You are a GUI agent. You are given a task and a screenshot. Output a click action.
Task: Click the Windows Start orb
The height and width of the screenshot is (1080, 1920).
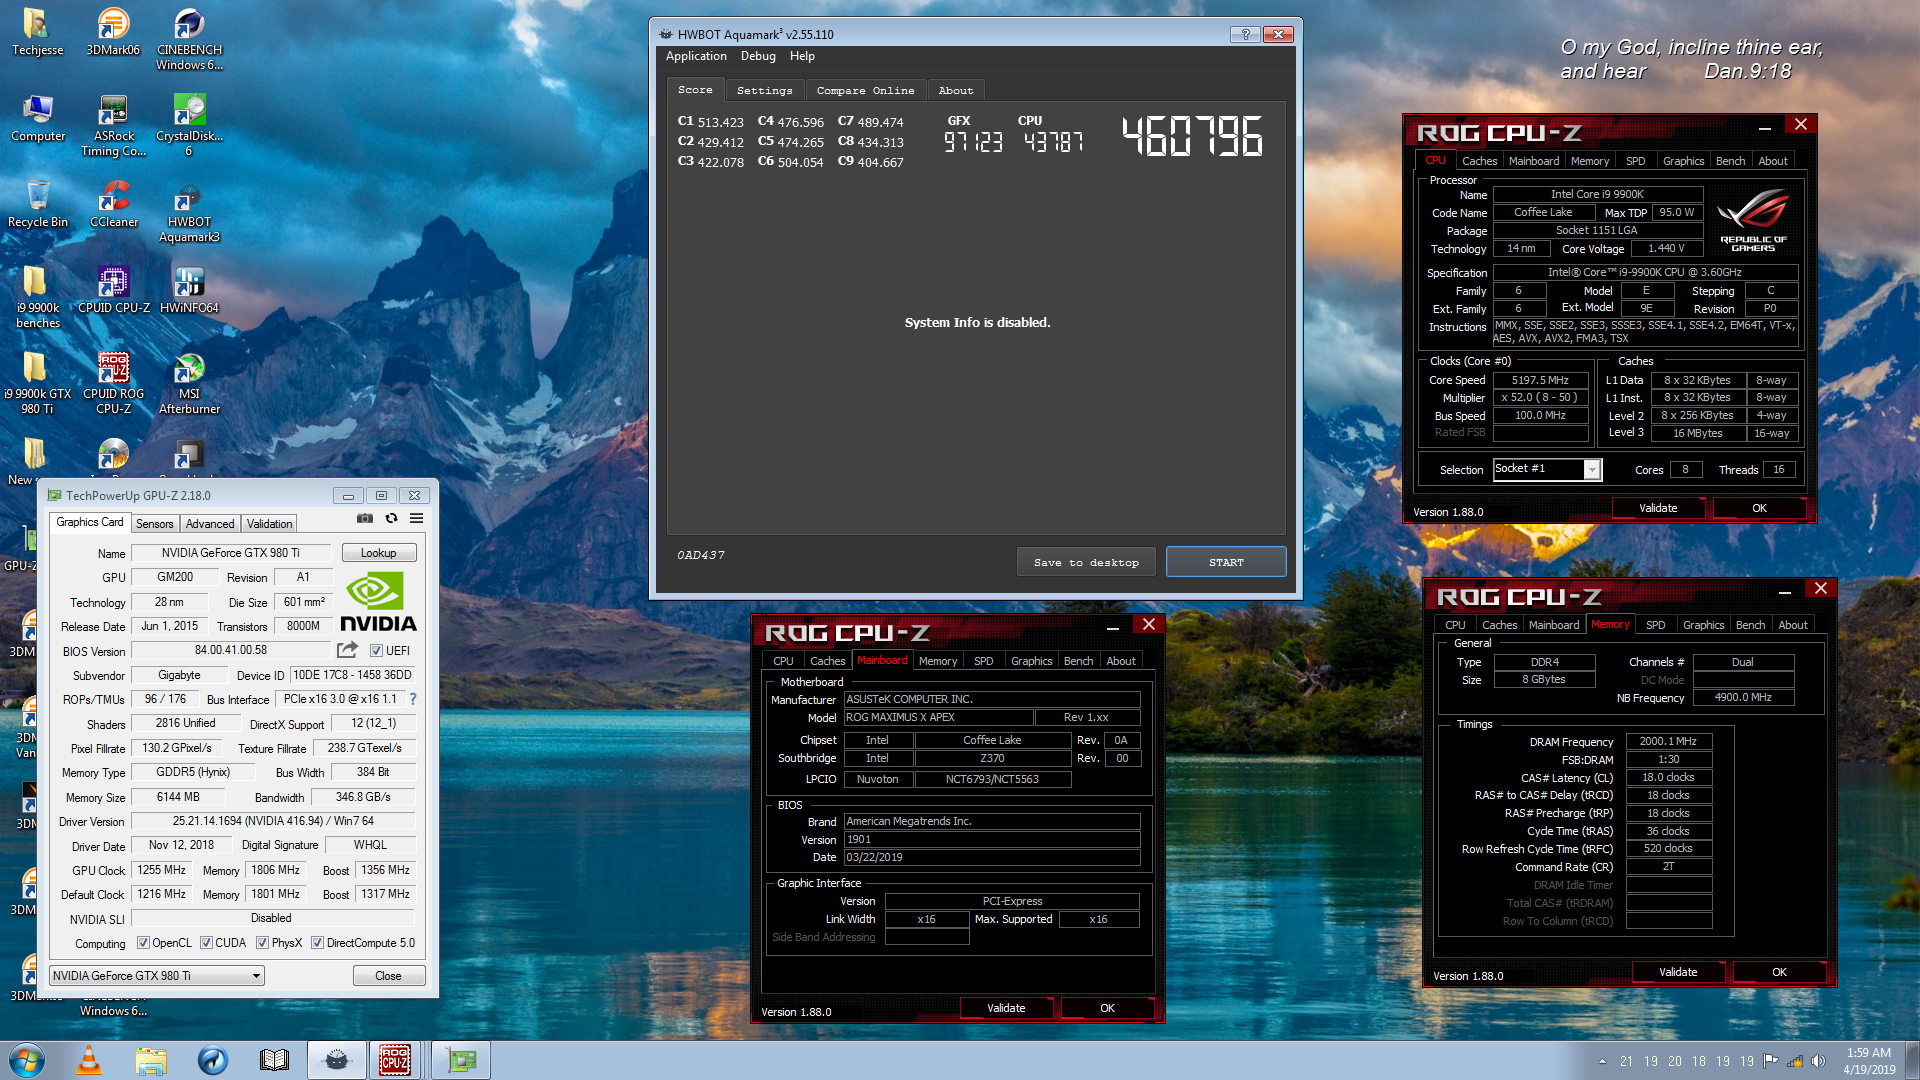(x=27, y=1060)
